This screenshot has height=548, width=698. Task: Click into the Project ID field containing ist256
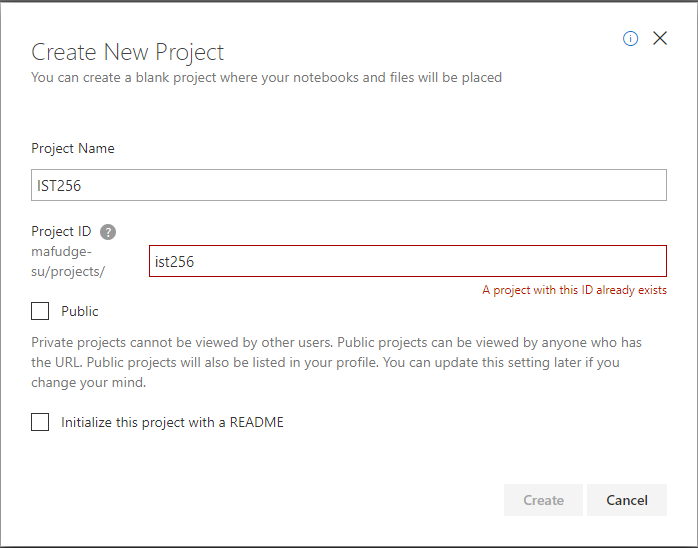[407, 261]
